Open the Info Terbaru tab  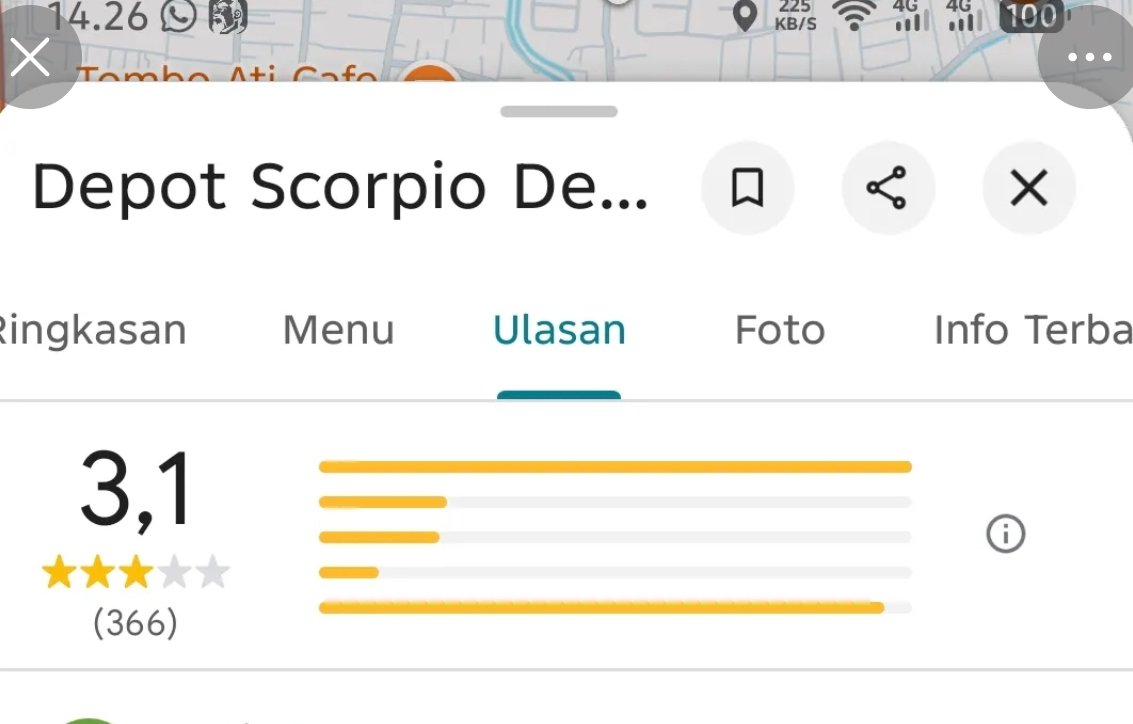pyautogui.click(x=1033, y=330)
